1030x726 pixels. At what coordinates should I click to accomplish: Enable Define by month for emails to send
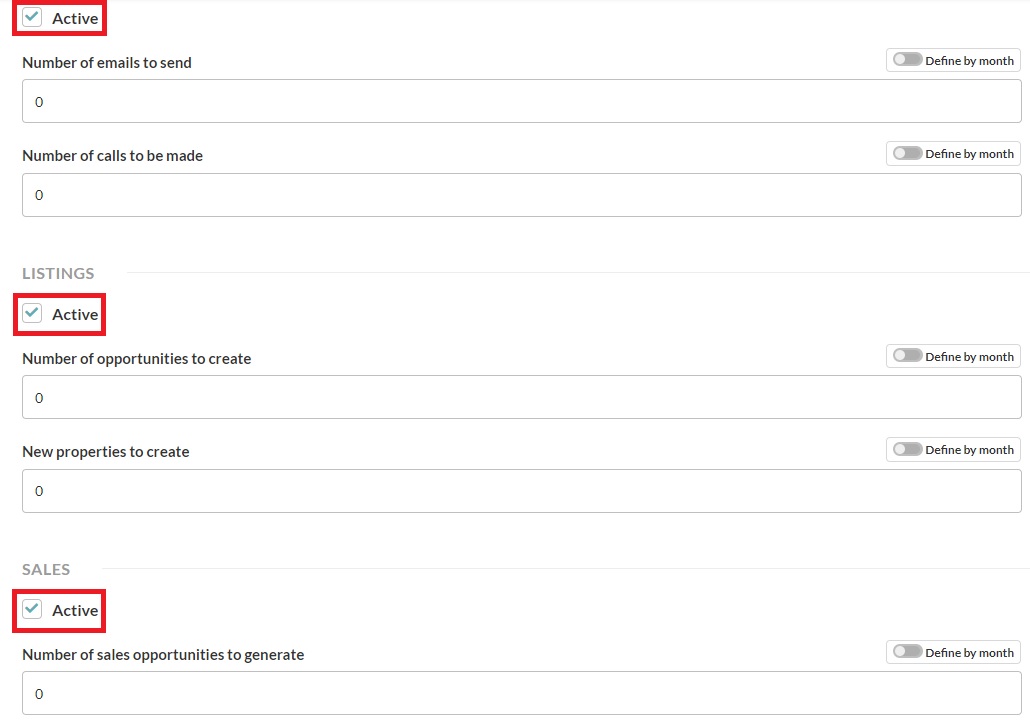[908, 60]
